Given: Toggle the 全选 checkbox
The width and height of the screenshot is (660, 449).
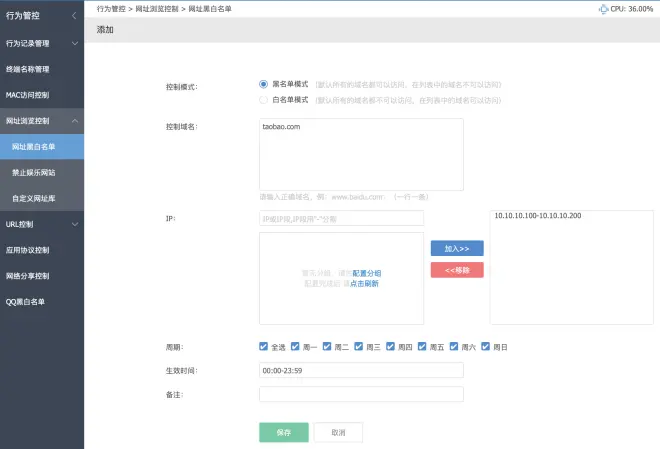Looking at the screenshot, I should (x=264, y=347).
